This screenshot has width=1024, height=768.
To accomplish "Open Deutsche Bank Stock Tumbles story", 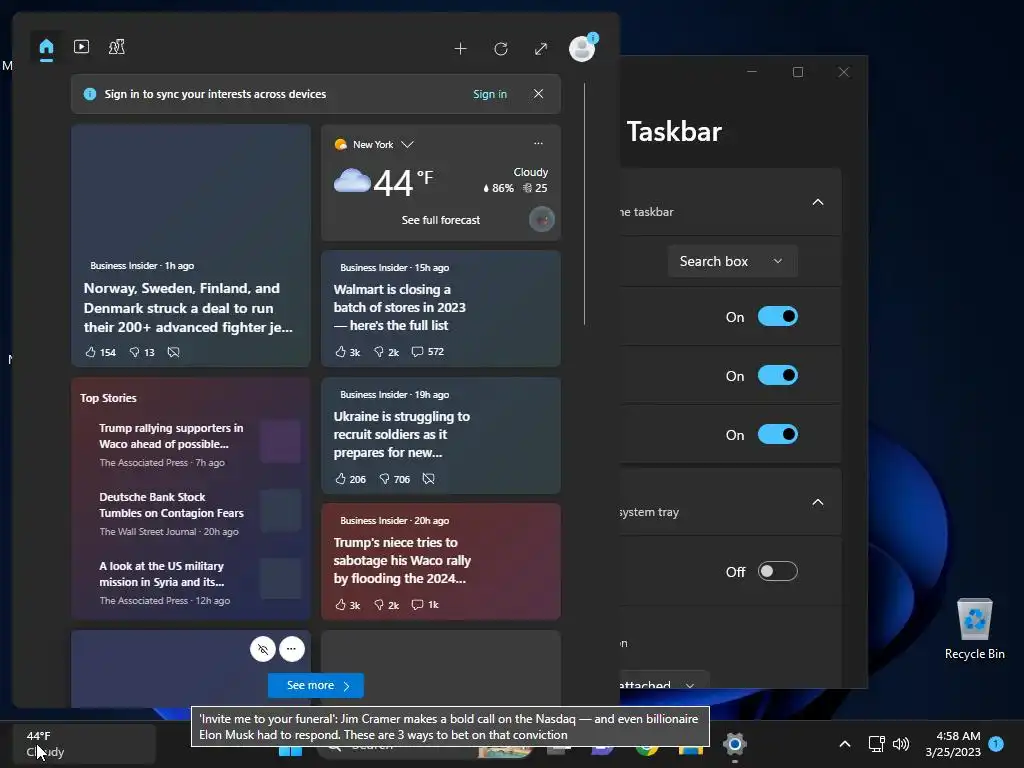I will point(171,505).
